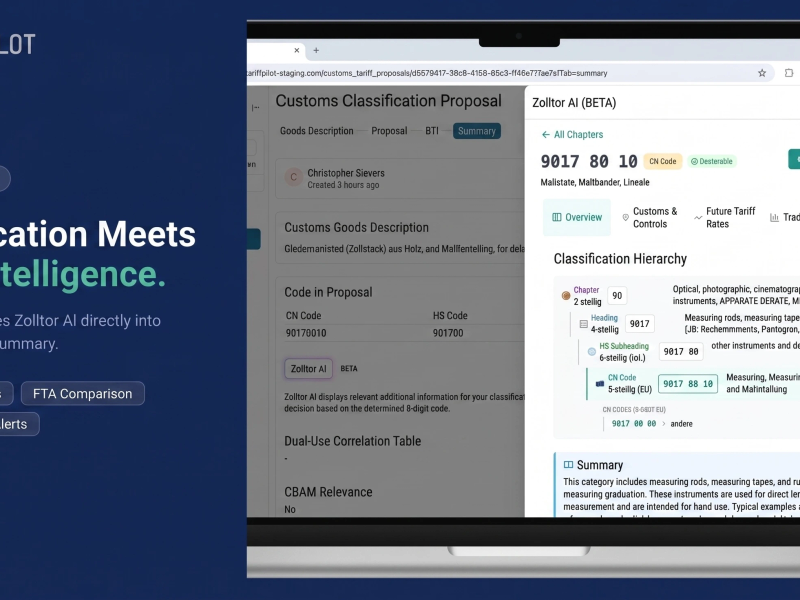Image resolution: width=800 pixels, height=600 pixels.
Task: Open the Future Tariff Rates tab
Action: point(725,217)
